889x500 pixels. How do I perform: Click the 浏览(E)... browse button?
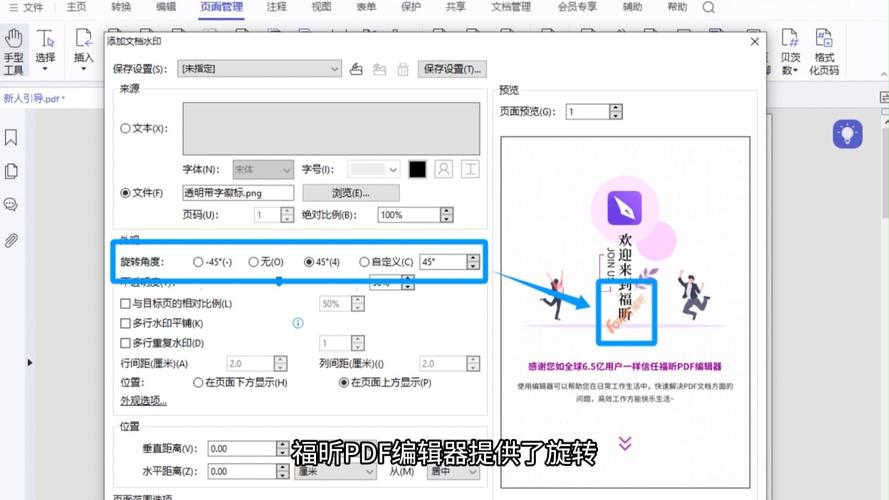tap(350, 193)
